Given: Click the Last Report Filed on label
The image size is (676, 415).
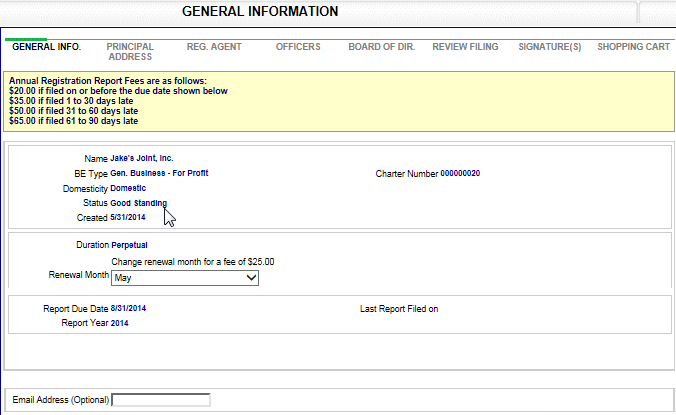Looking at the screenshot, I should (399, 309).
